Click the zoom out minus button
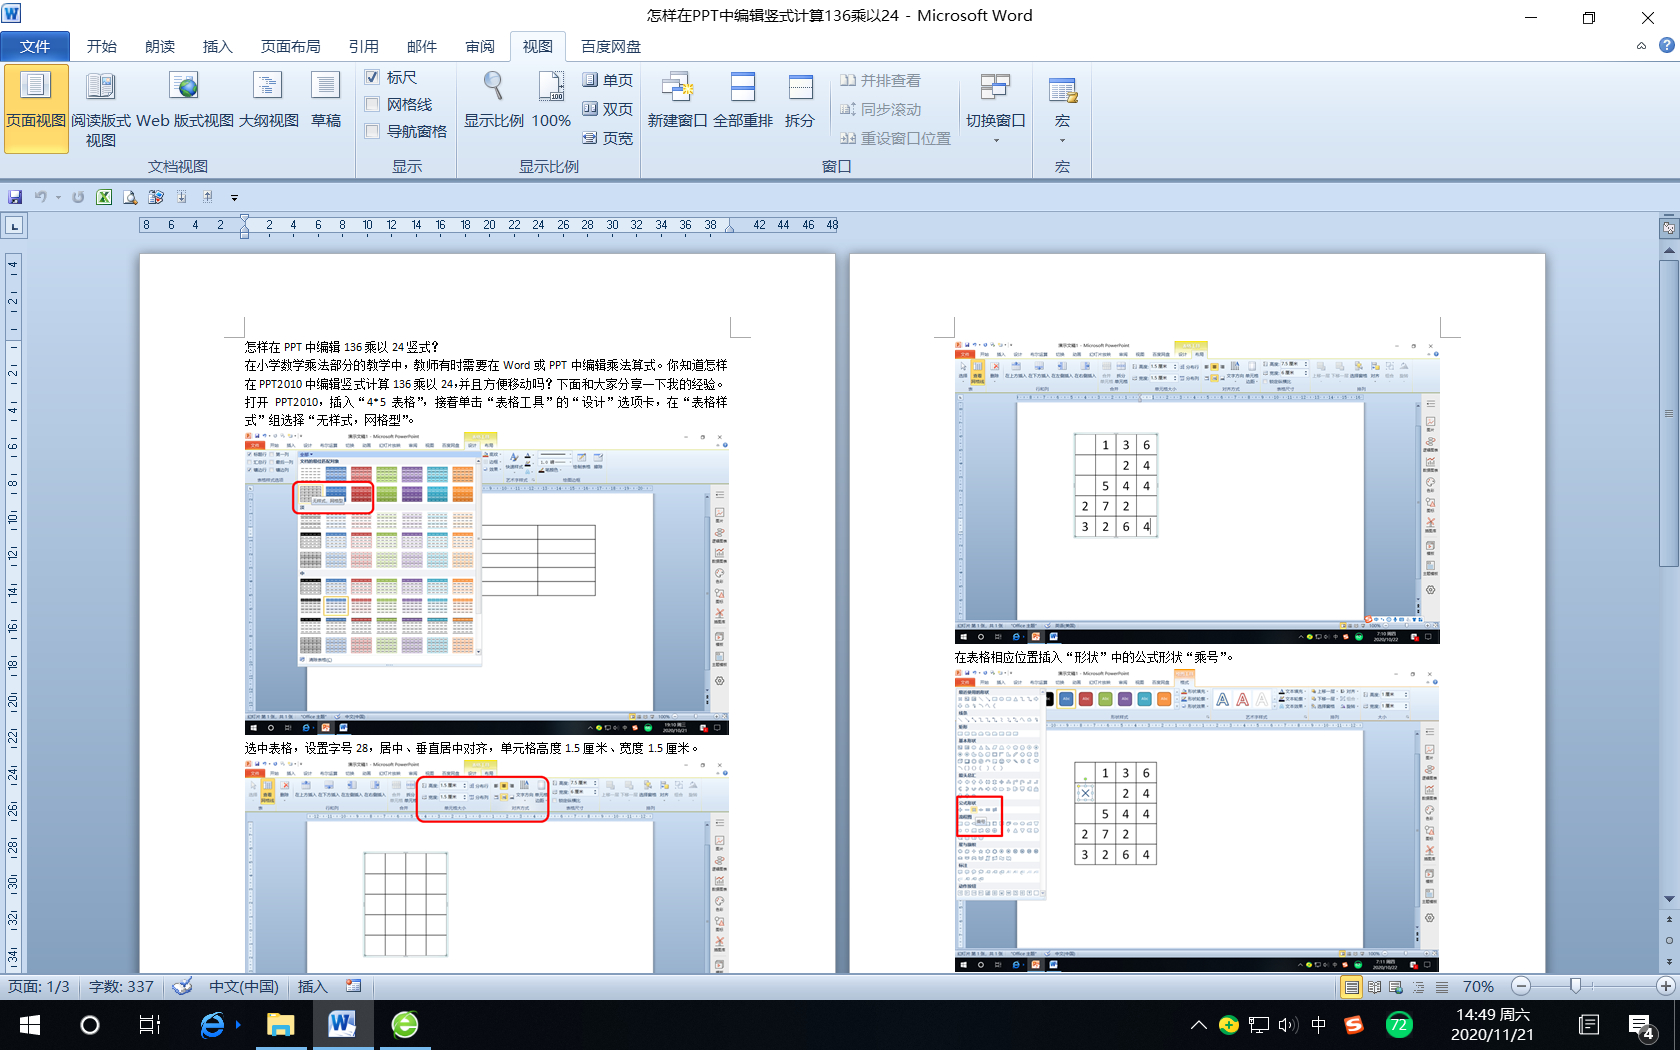The image size is (1680, 1050). [x=1521, y=986]
